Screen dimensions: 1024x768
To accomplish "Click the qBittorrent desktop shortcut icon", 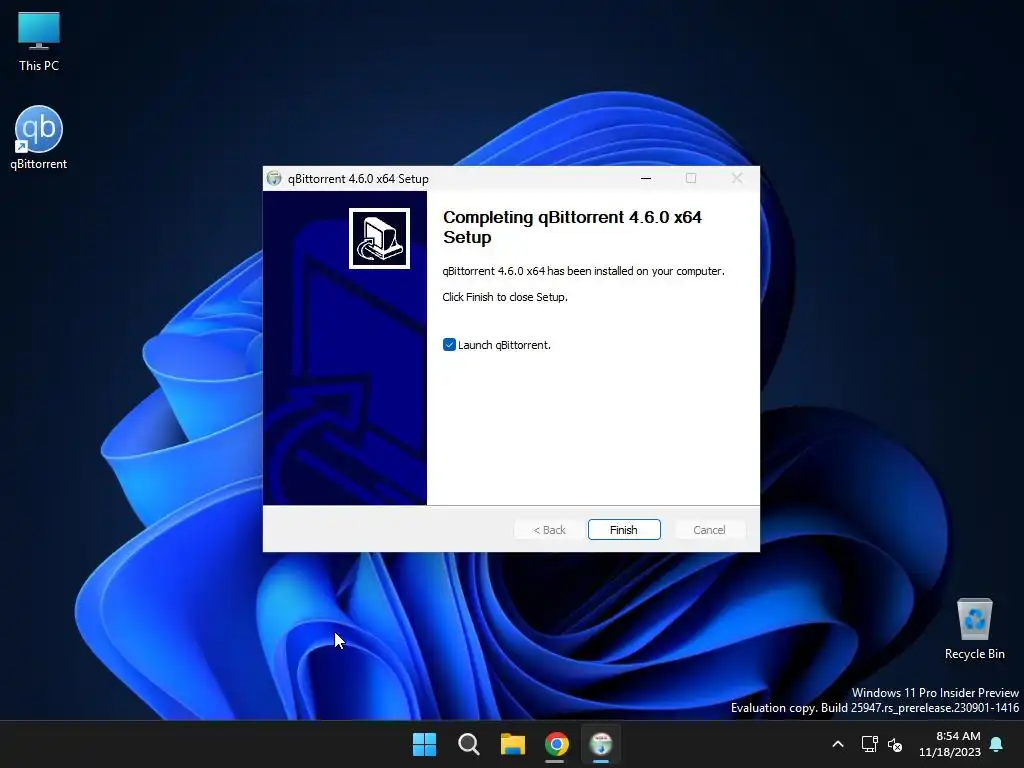I will pyautogui.click(x=39, y=138).
